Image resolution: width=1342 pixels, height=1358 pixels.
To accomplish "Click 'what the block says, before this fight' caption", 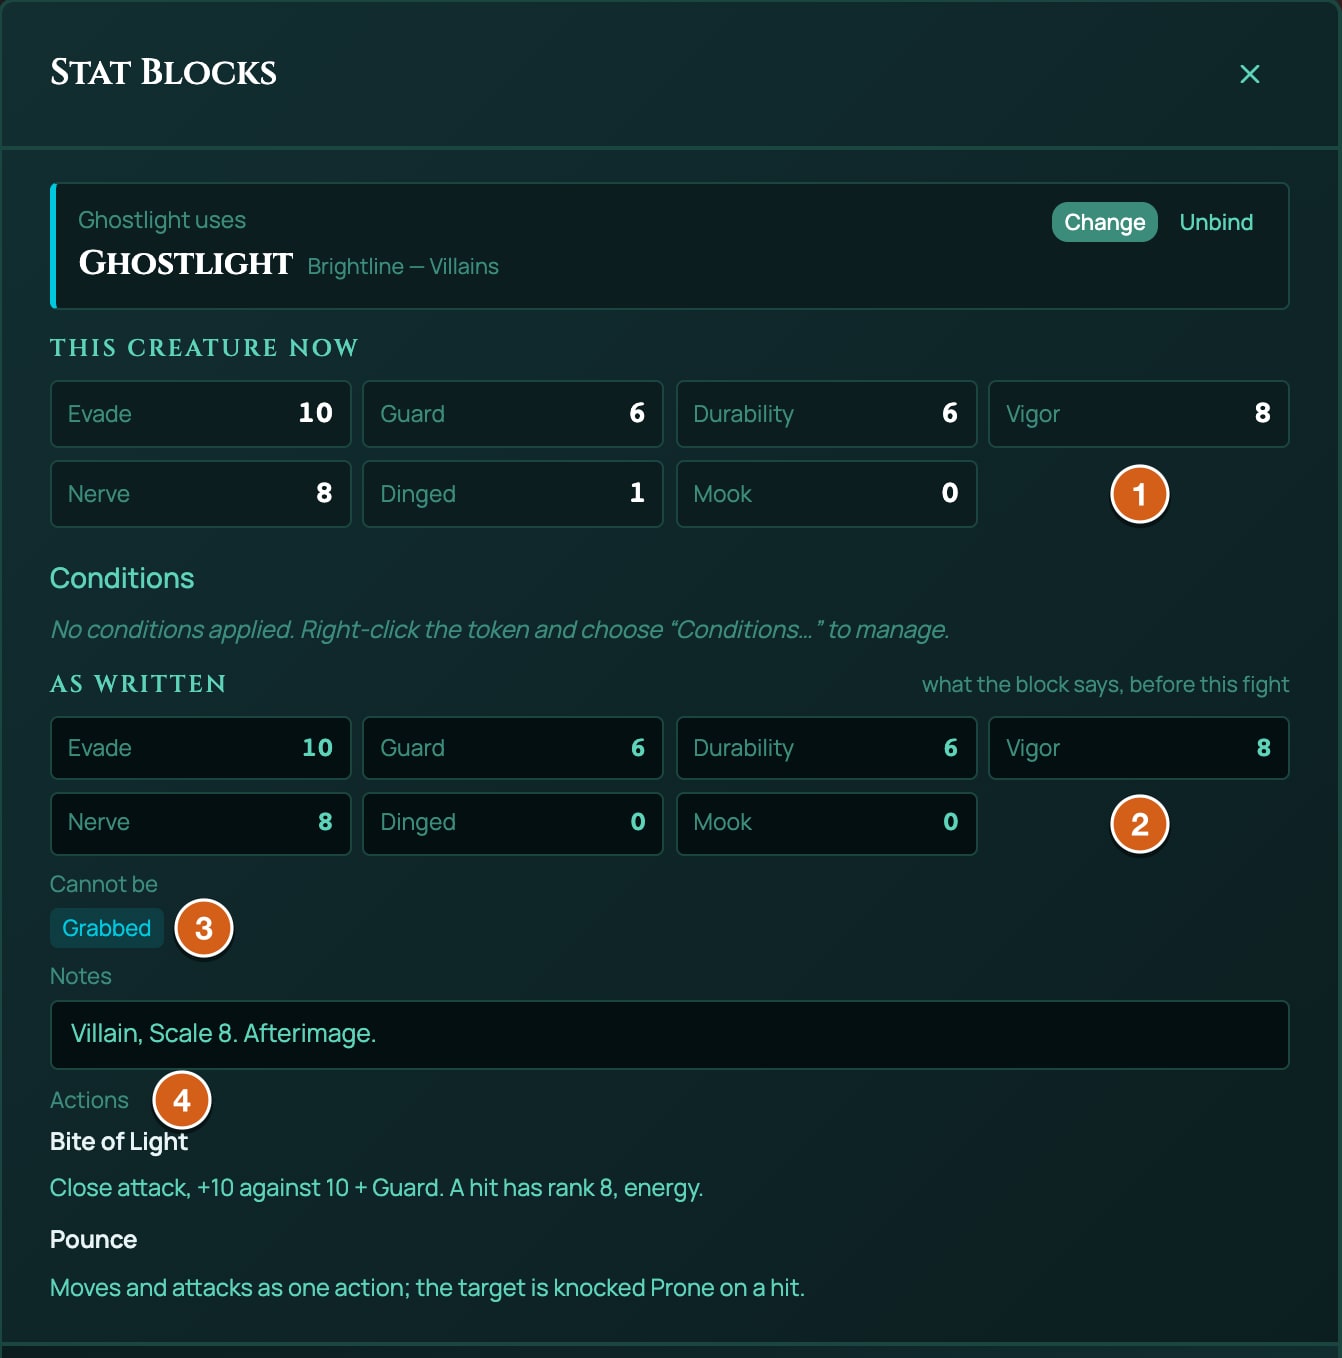I will point(1105,685).
